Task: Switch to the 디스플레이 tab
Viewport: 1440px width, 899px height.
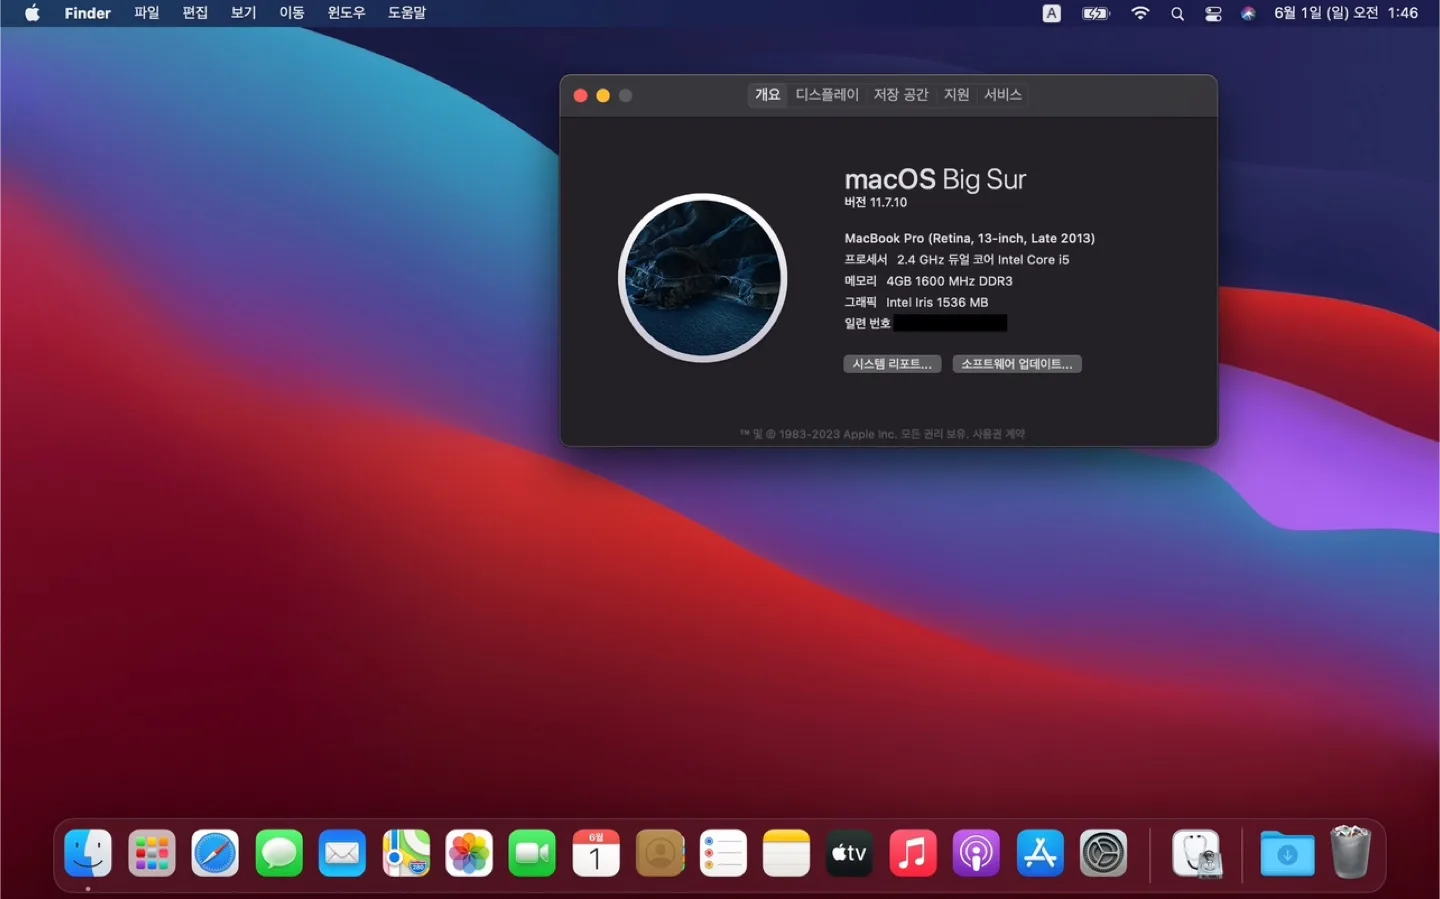Action: pyautogui.click(x=827, y=95)
